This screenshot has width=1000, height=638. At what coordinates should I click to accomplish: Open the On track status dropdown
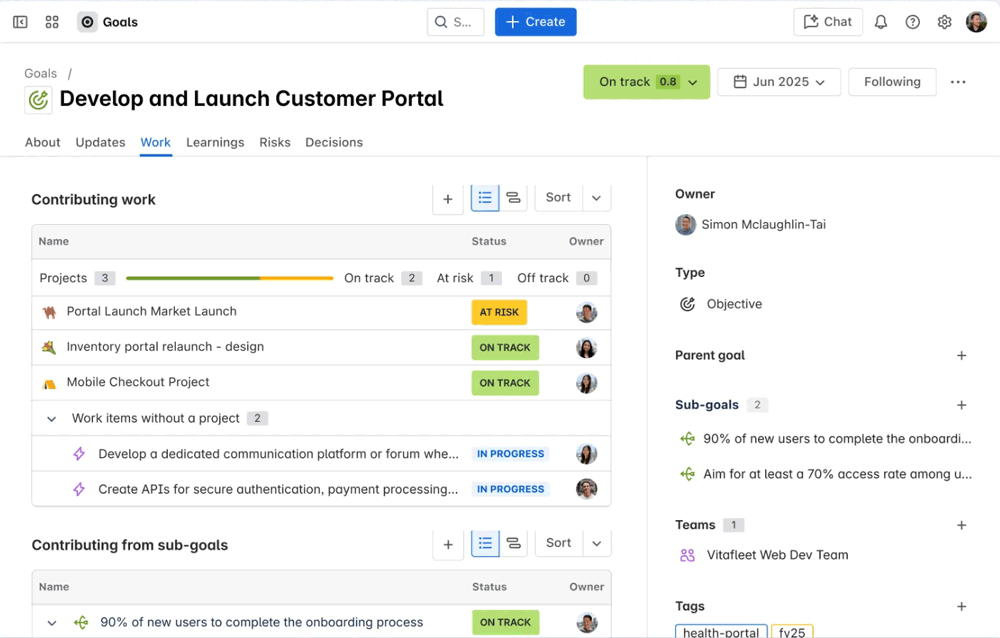pyautogui.click(x=646, y=82)
